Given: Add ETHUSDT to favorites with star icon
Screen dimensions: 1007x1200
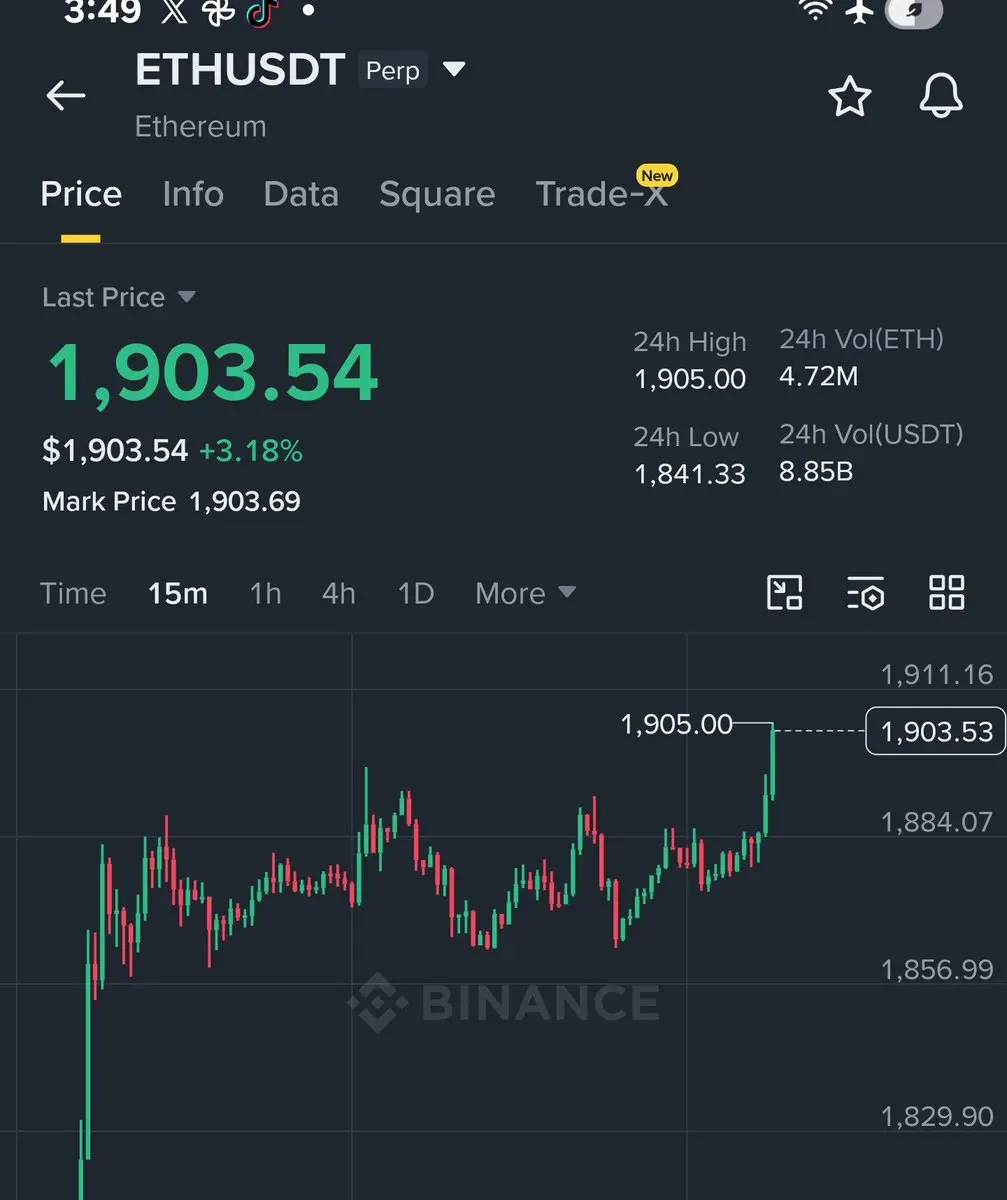Looking at the screenshot, I should (849, 97).
